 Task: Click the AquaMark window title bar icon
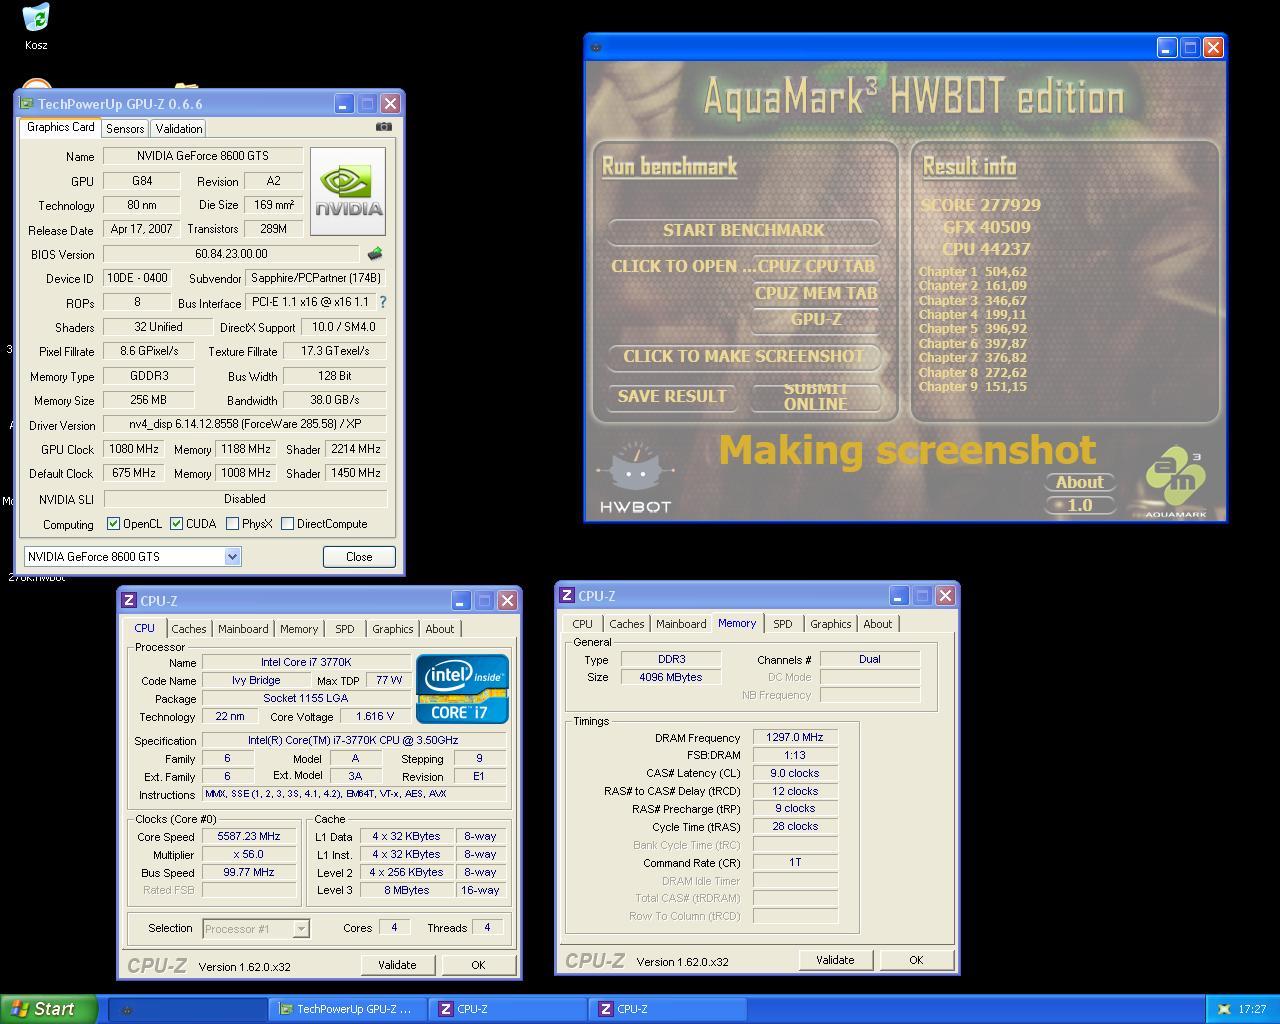pyautogui.click(x=596, y=47)
